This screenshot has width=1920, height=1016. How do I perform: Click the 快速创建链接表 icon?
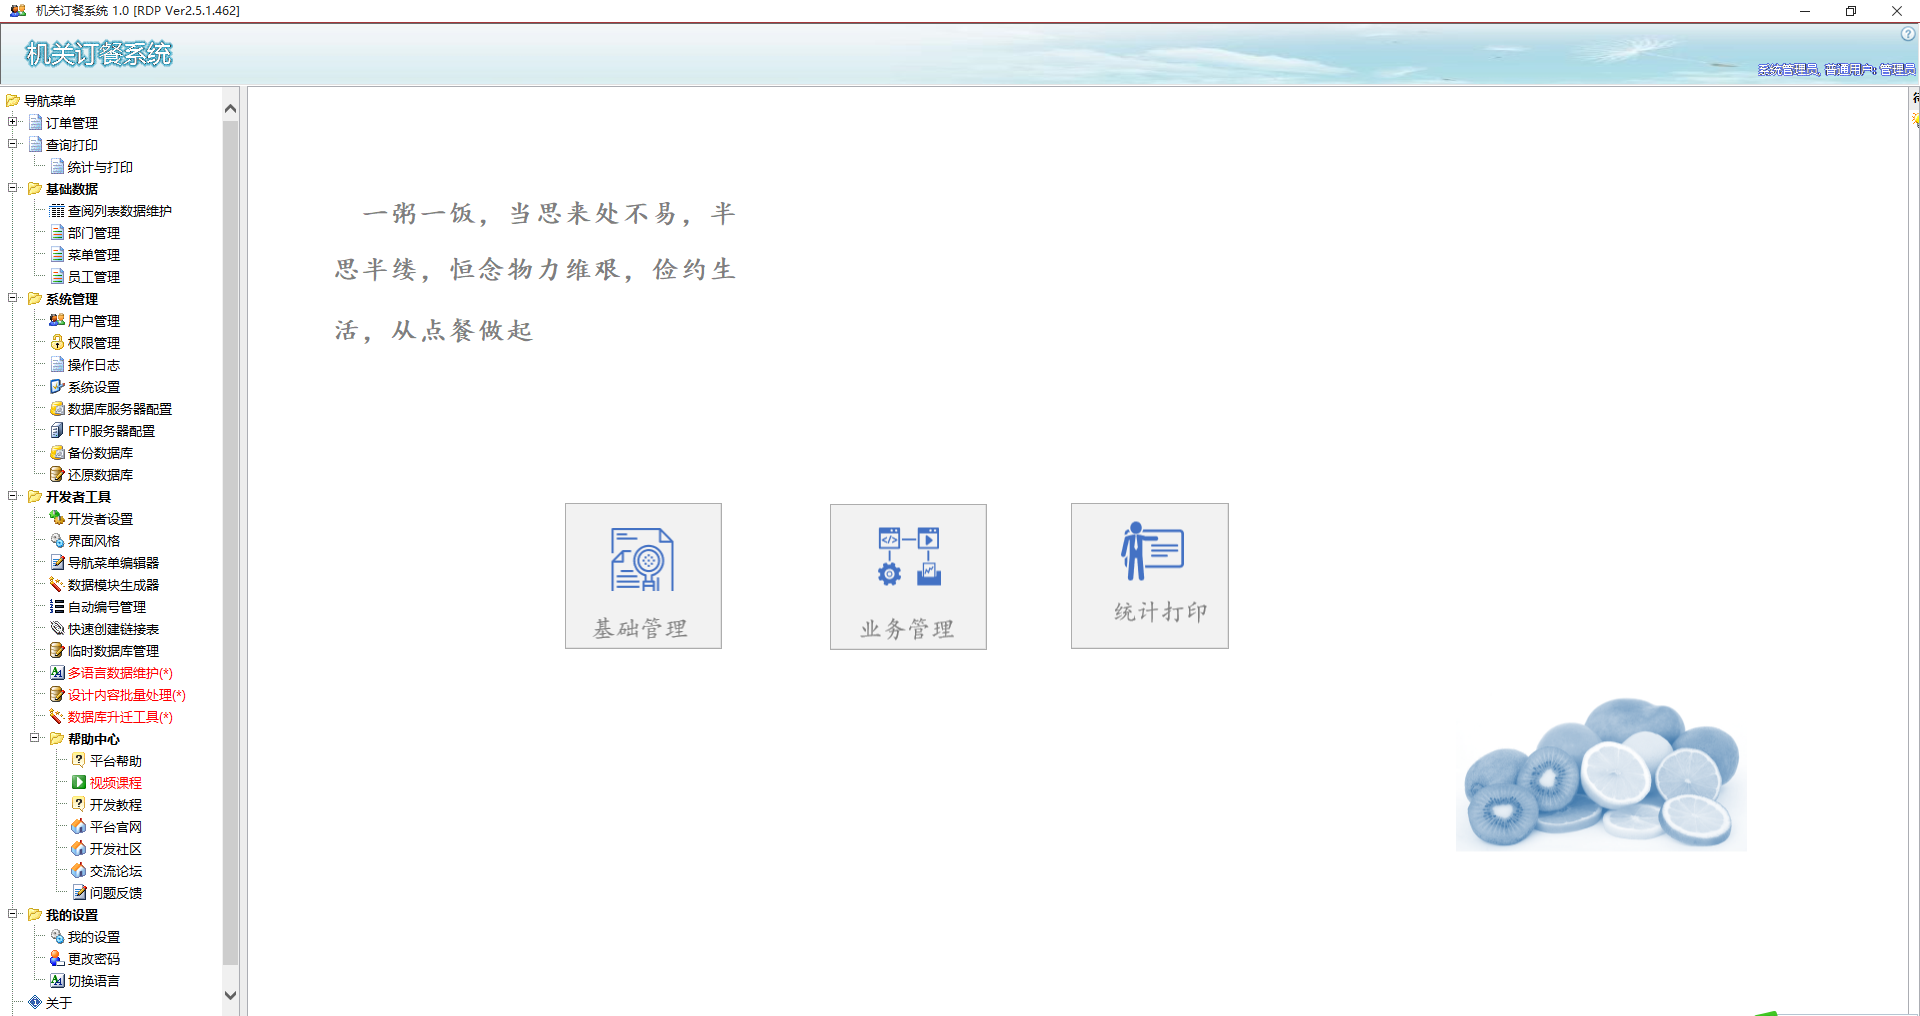tap(57, 628)
